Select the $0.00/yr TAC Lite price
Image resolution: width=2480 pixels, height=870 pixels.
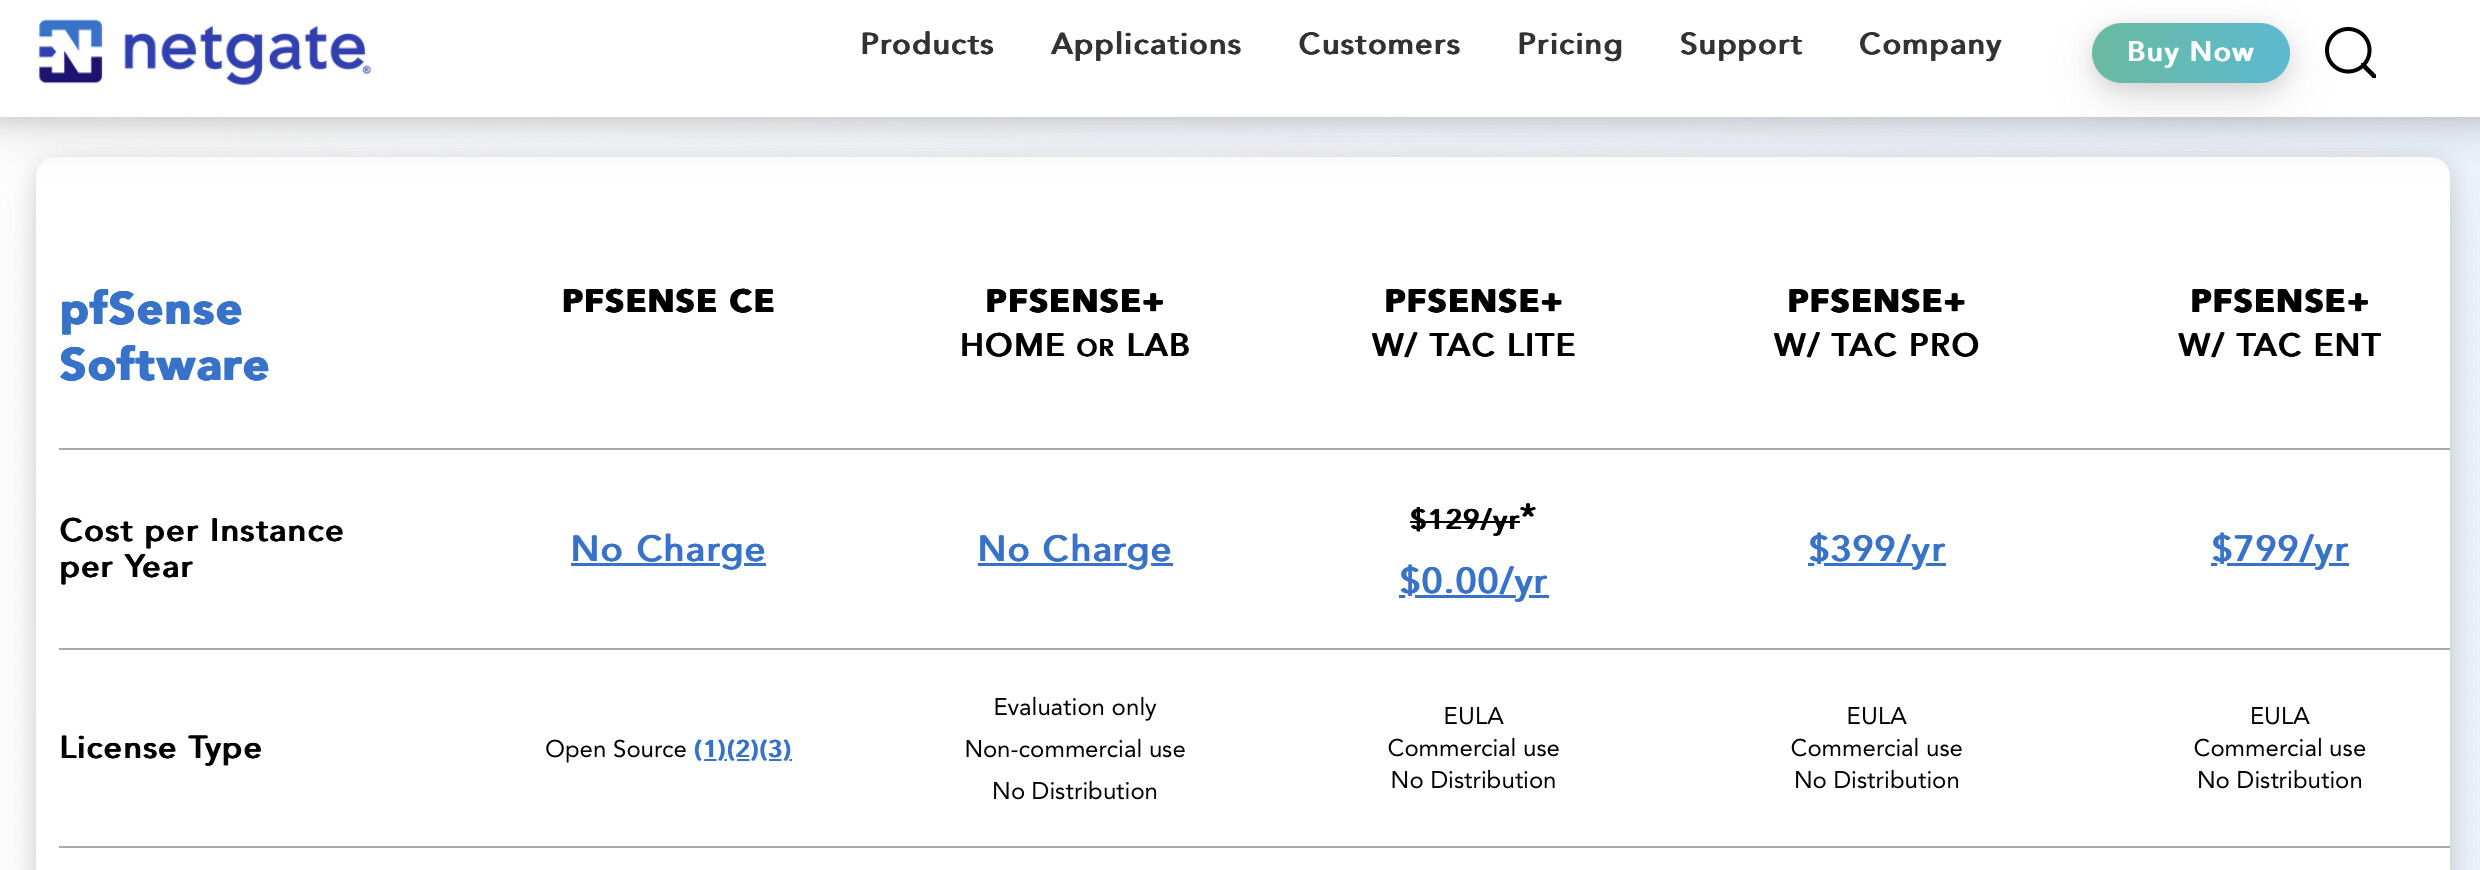1474,581
